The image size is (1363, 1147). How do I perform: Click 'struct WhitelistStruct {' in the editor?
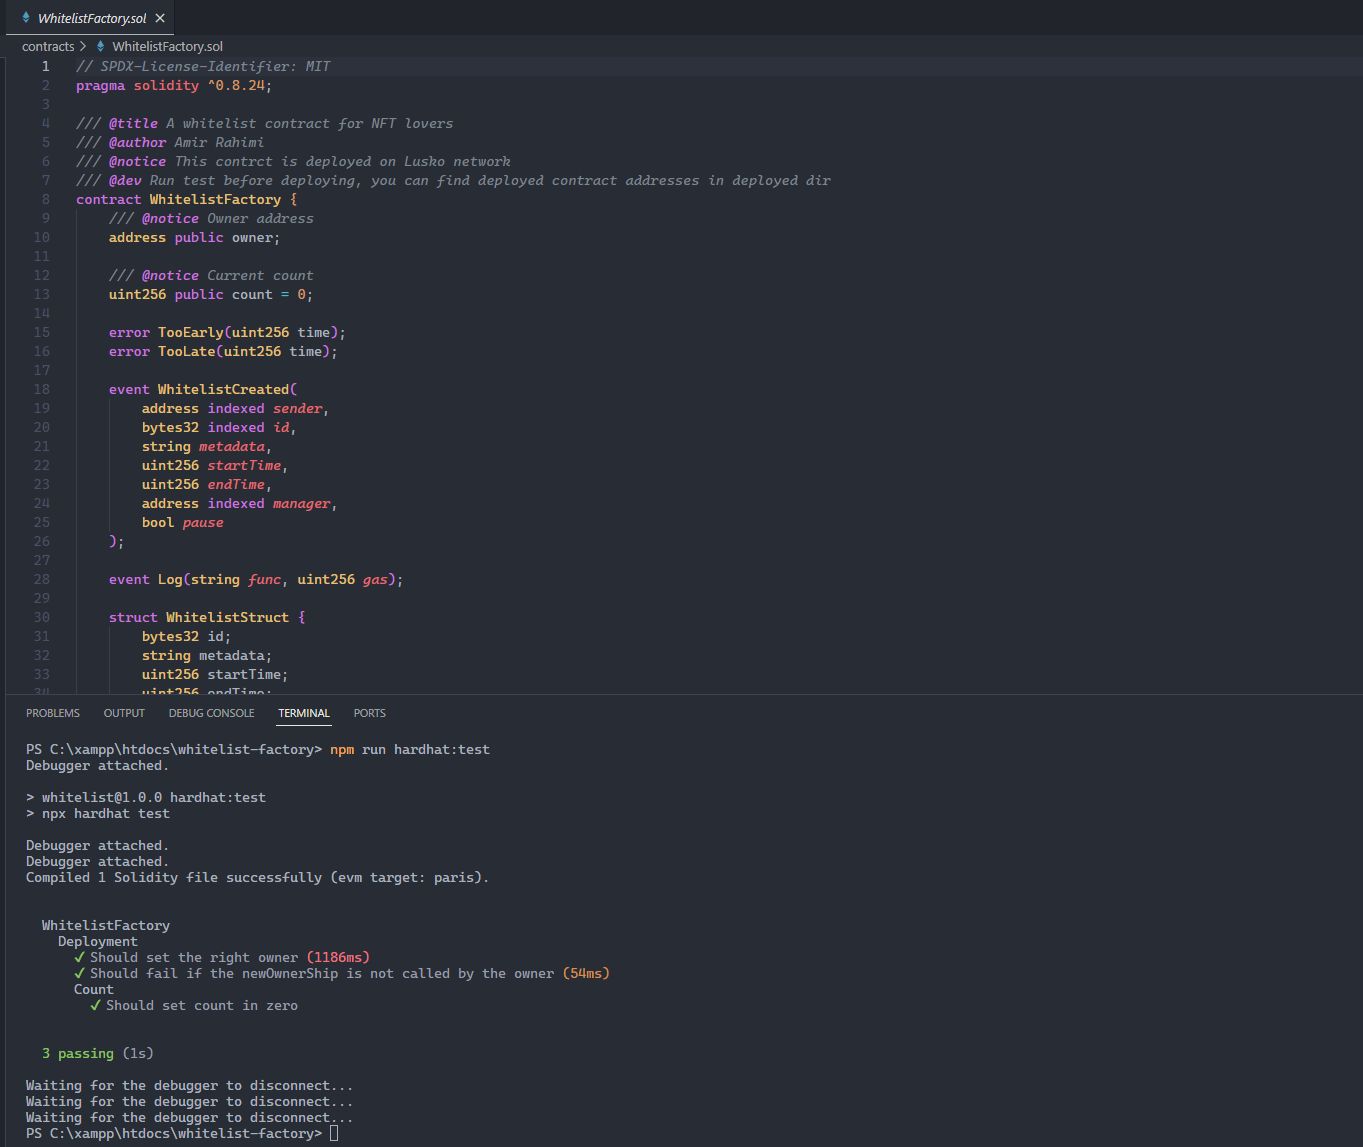coord(207,617)
